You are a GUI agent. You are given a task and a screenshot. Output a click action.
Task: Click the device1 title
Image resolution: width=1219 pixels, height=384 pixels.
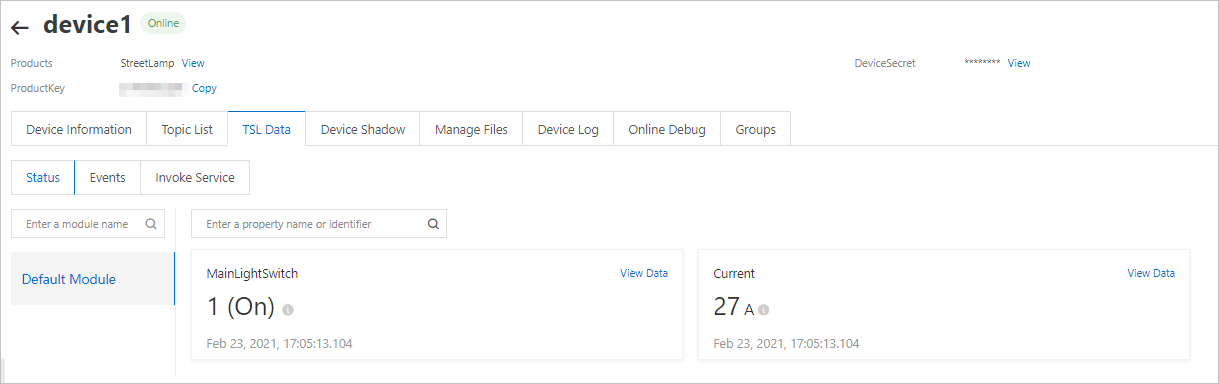coord(87,25)
